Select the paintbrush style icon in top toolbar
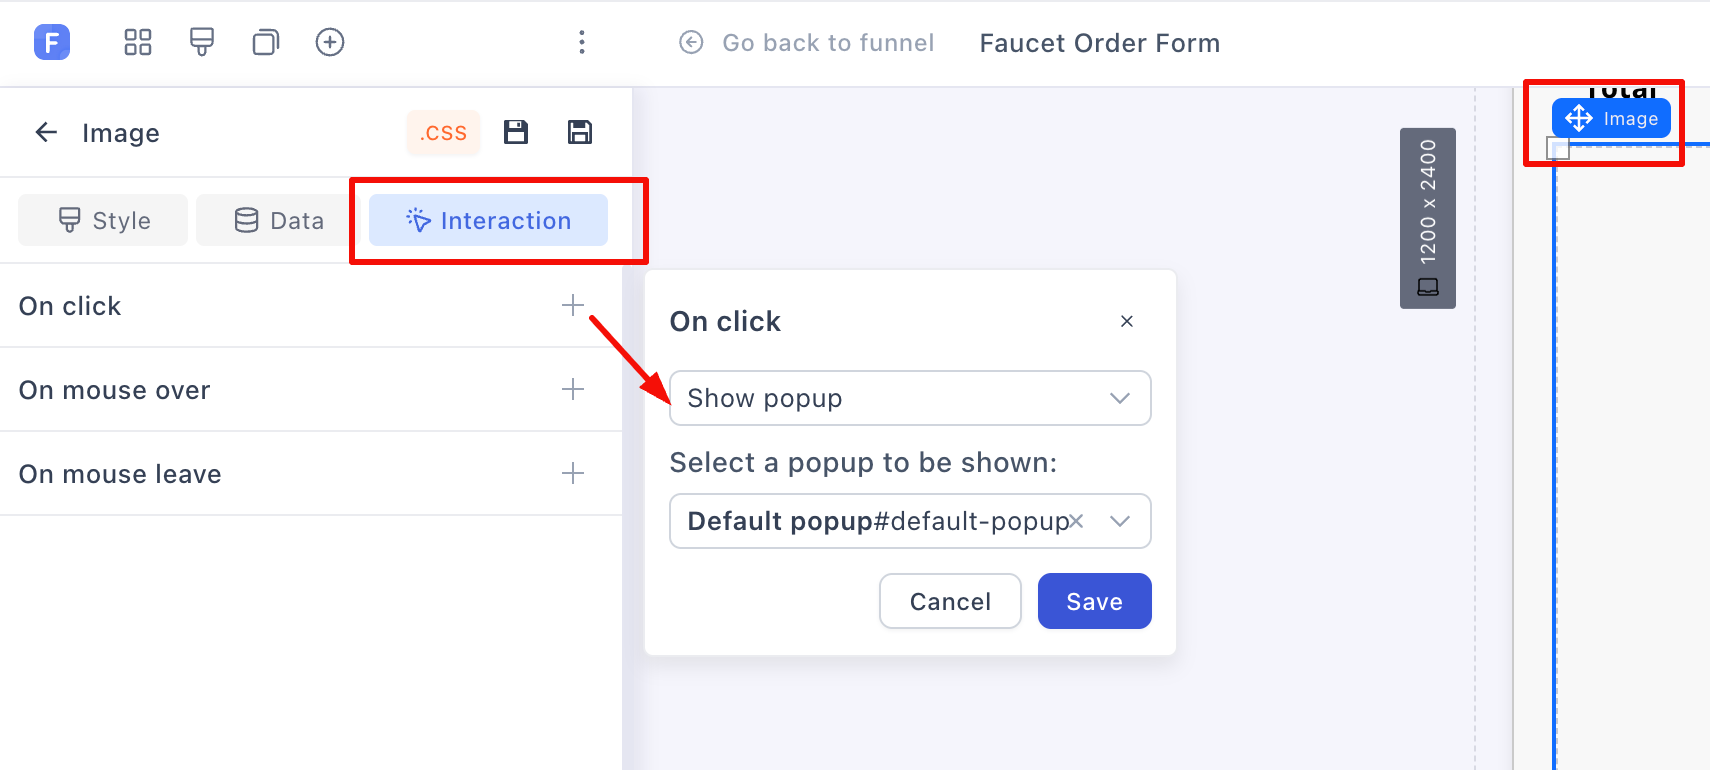This screenshot has height=770, width=1710. (202, 42)
